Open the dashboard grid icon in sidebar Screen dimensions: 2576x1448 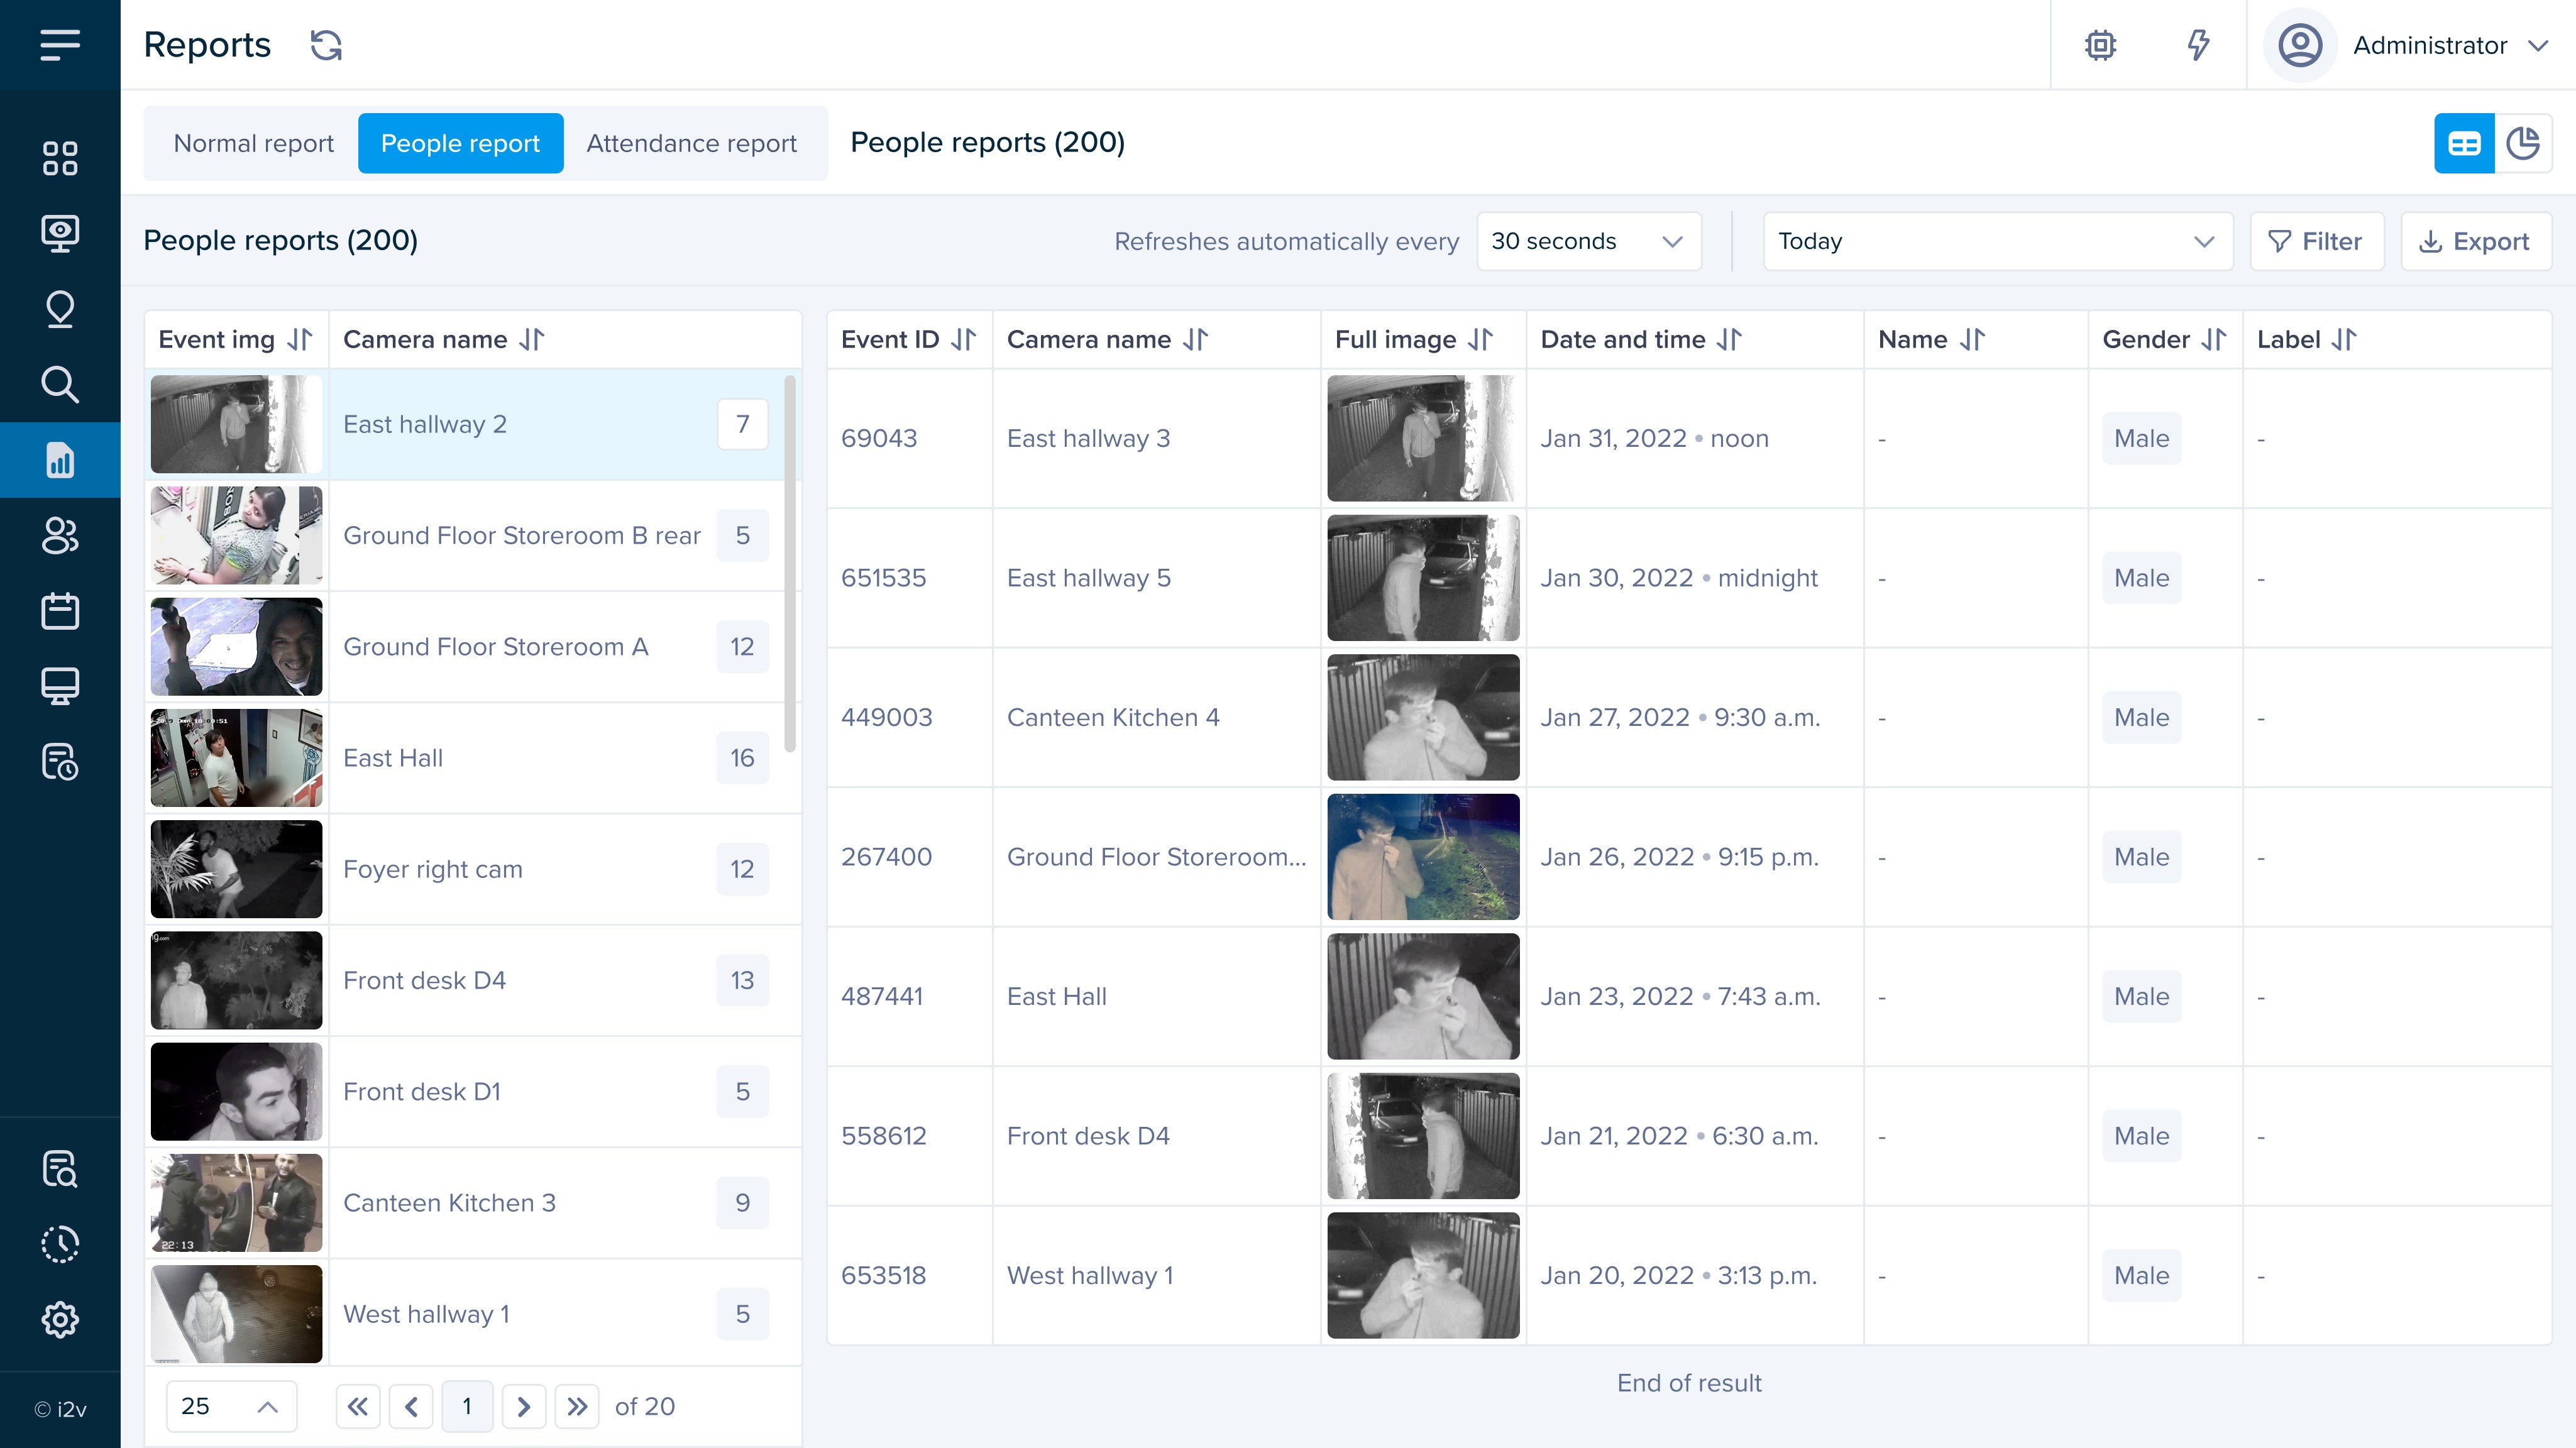point(60,158)
